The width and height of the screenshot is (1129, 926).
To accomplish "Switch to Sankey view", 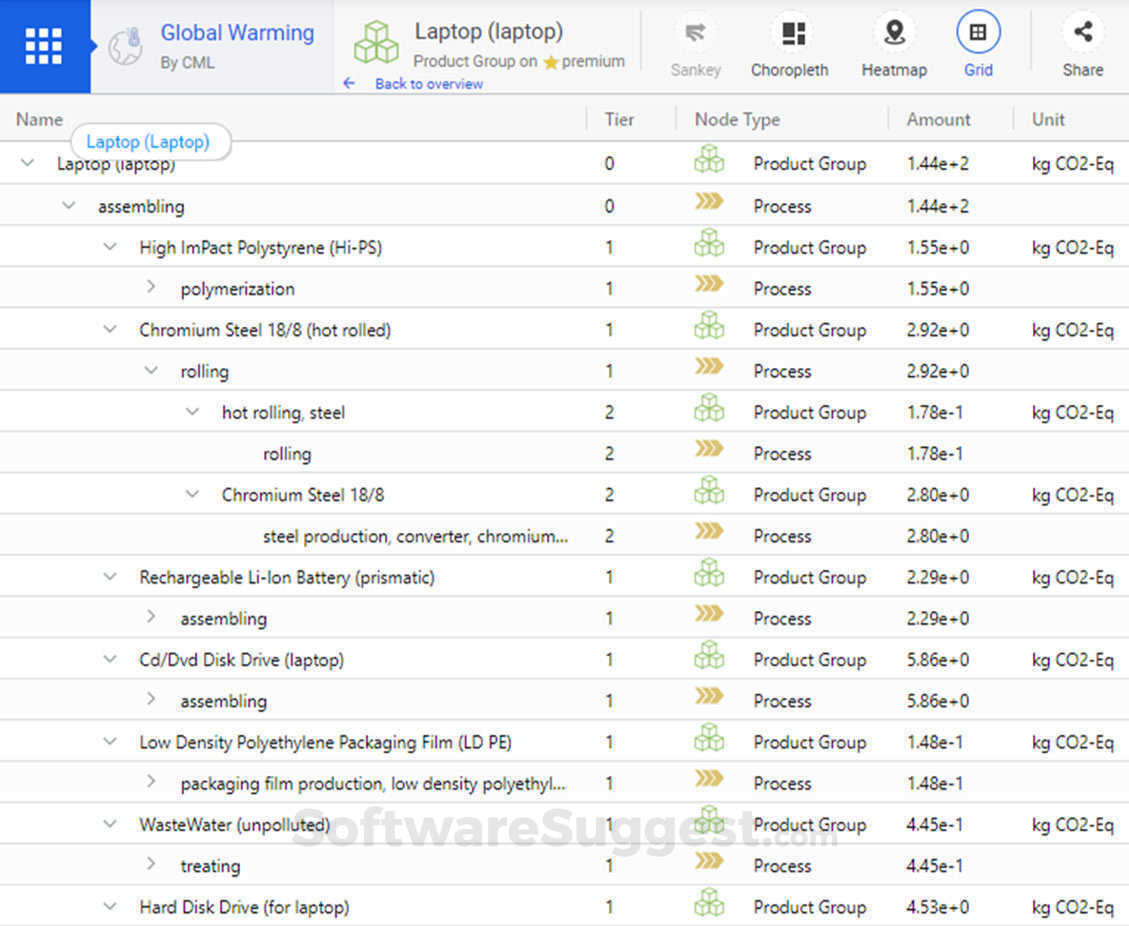I will pyautogui.click(x=695, y=34).
